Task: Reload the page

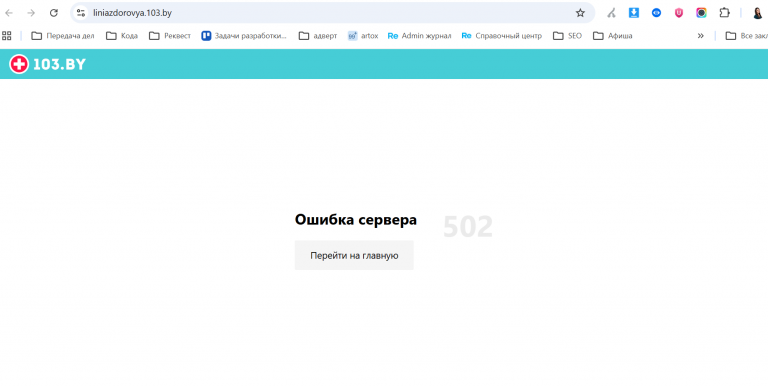Action: coord(54,13)
